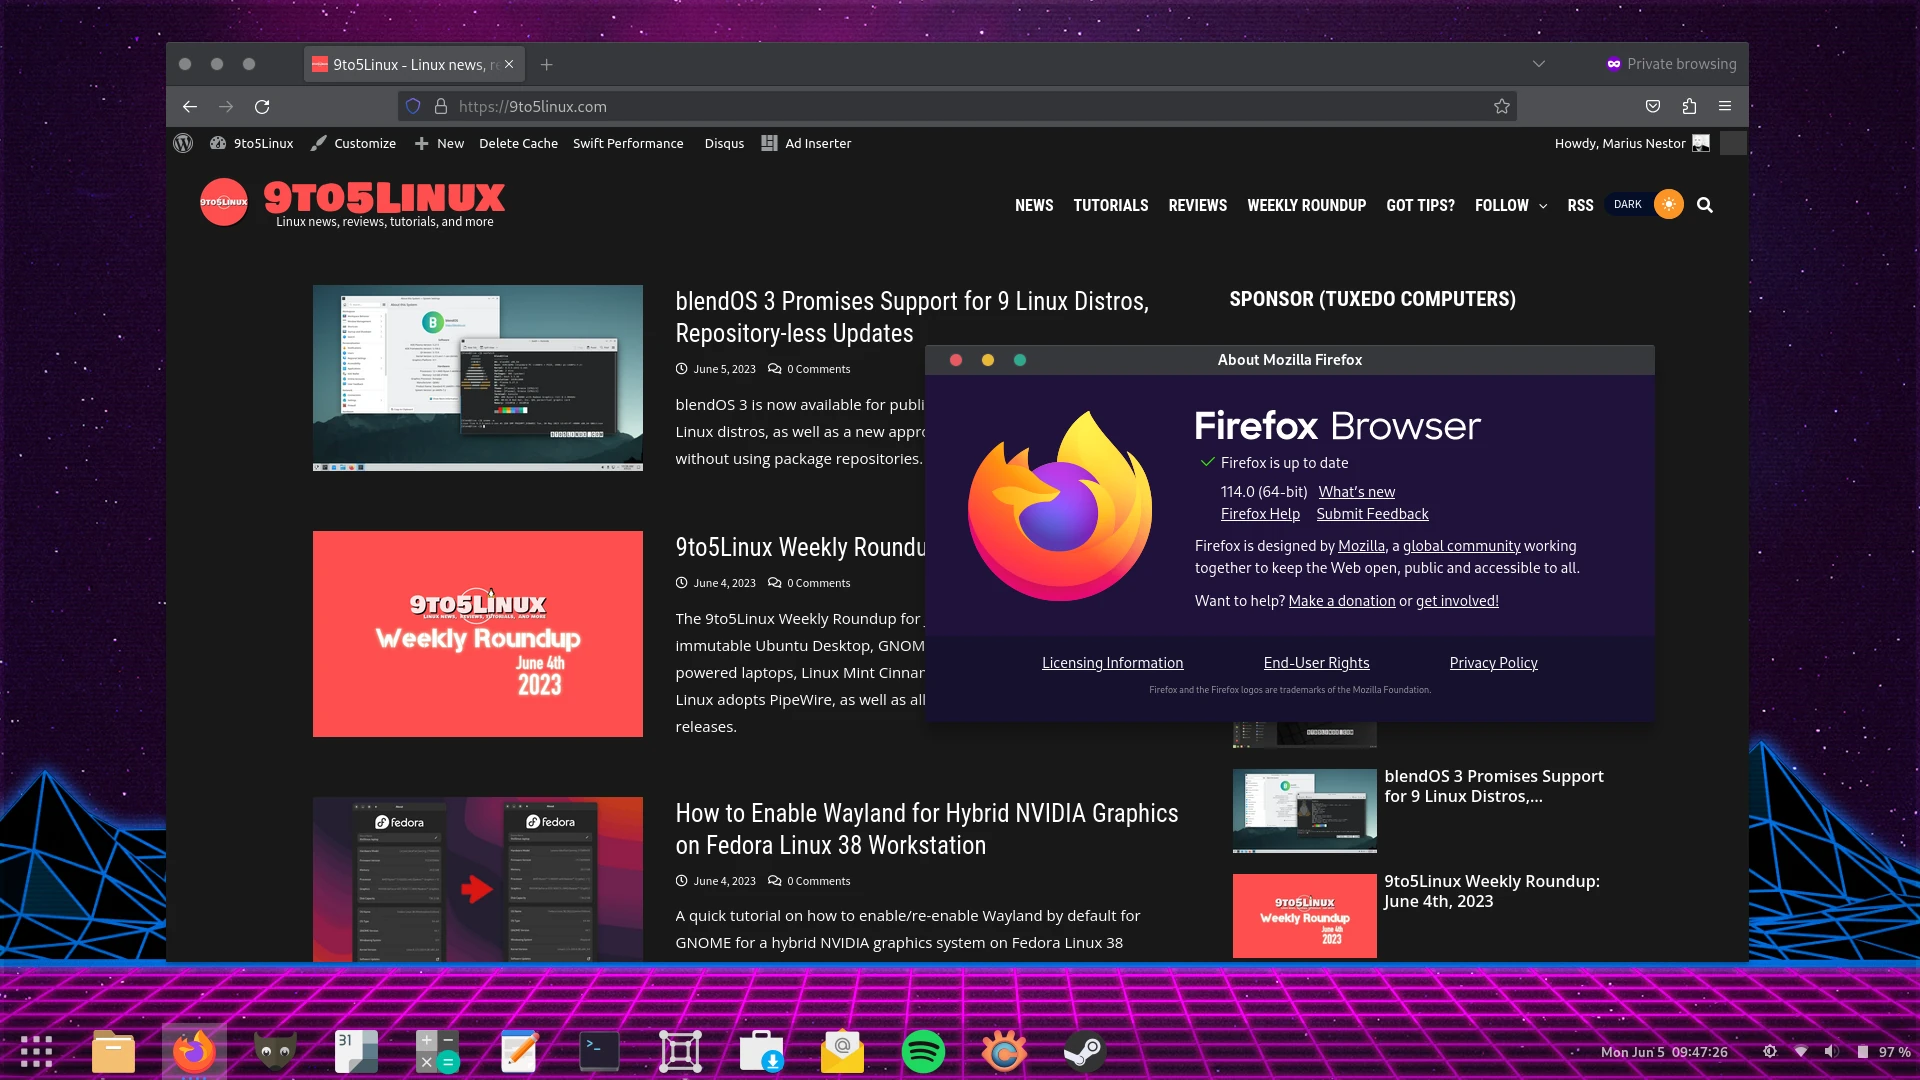Screen dimensions: 1920x1080
Task: Open the Firefox application menu
Action: (x=1725, y=106)
